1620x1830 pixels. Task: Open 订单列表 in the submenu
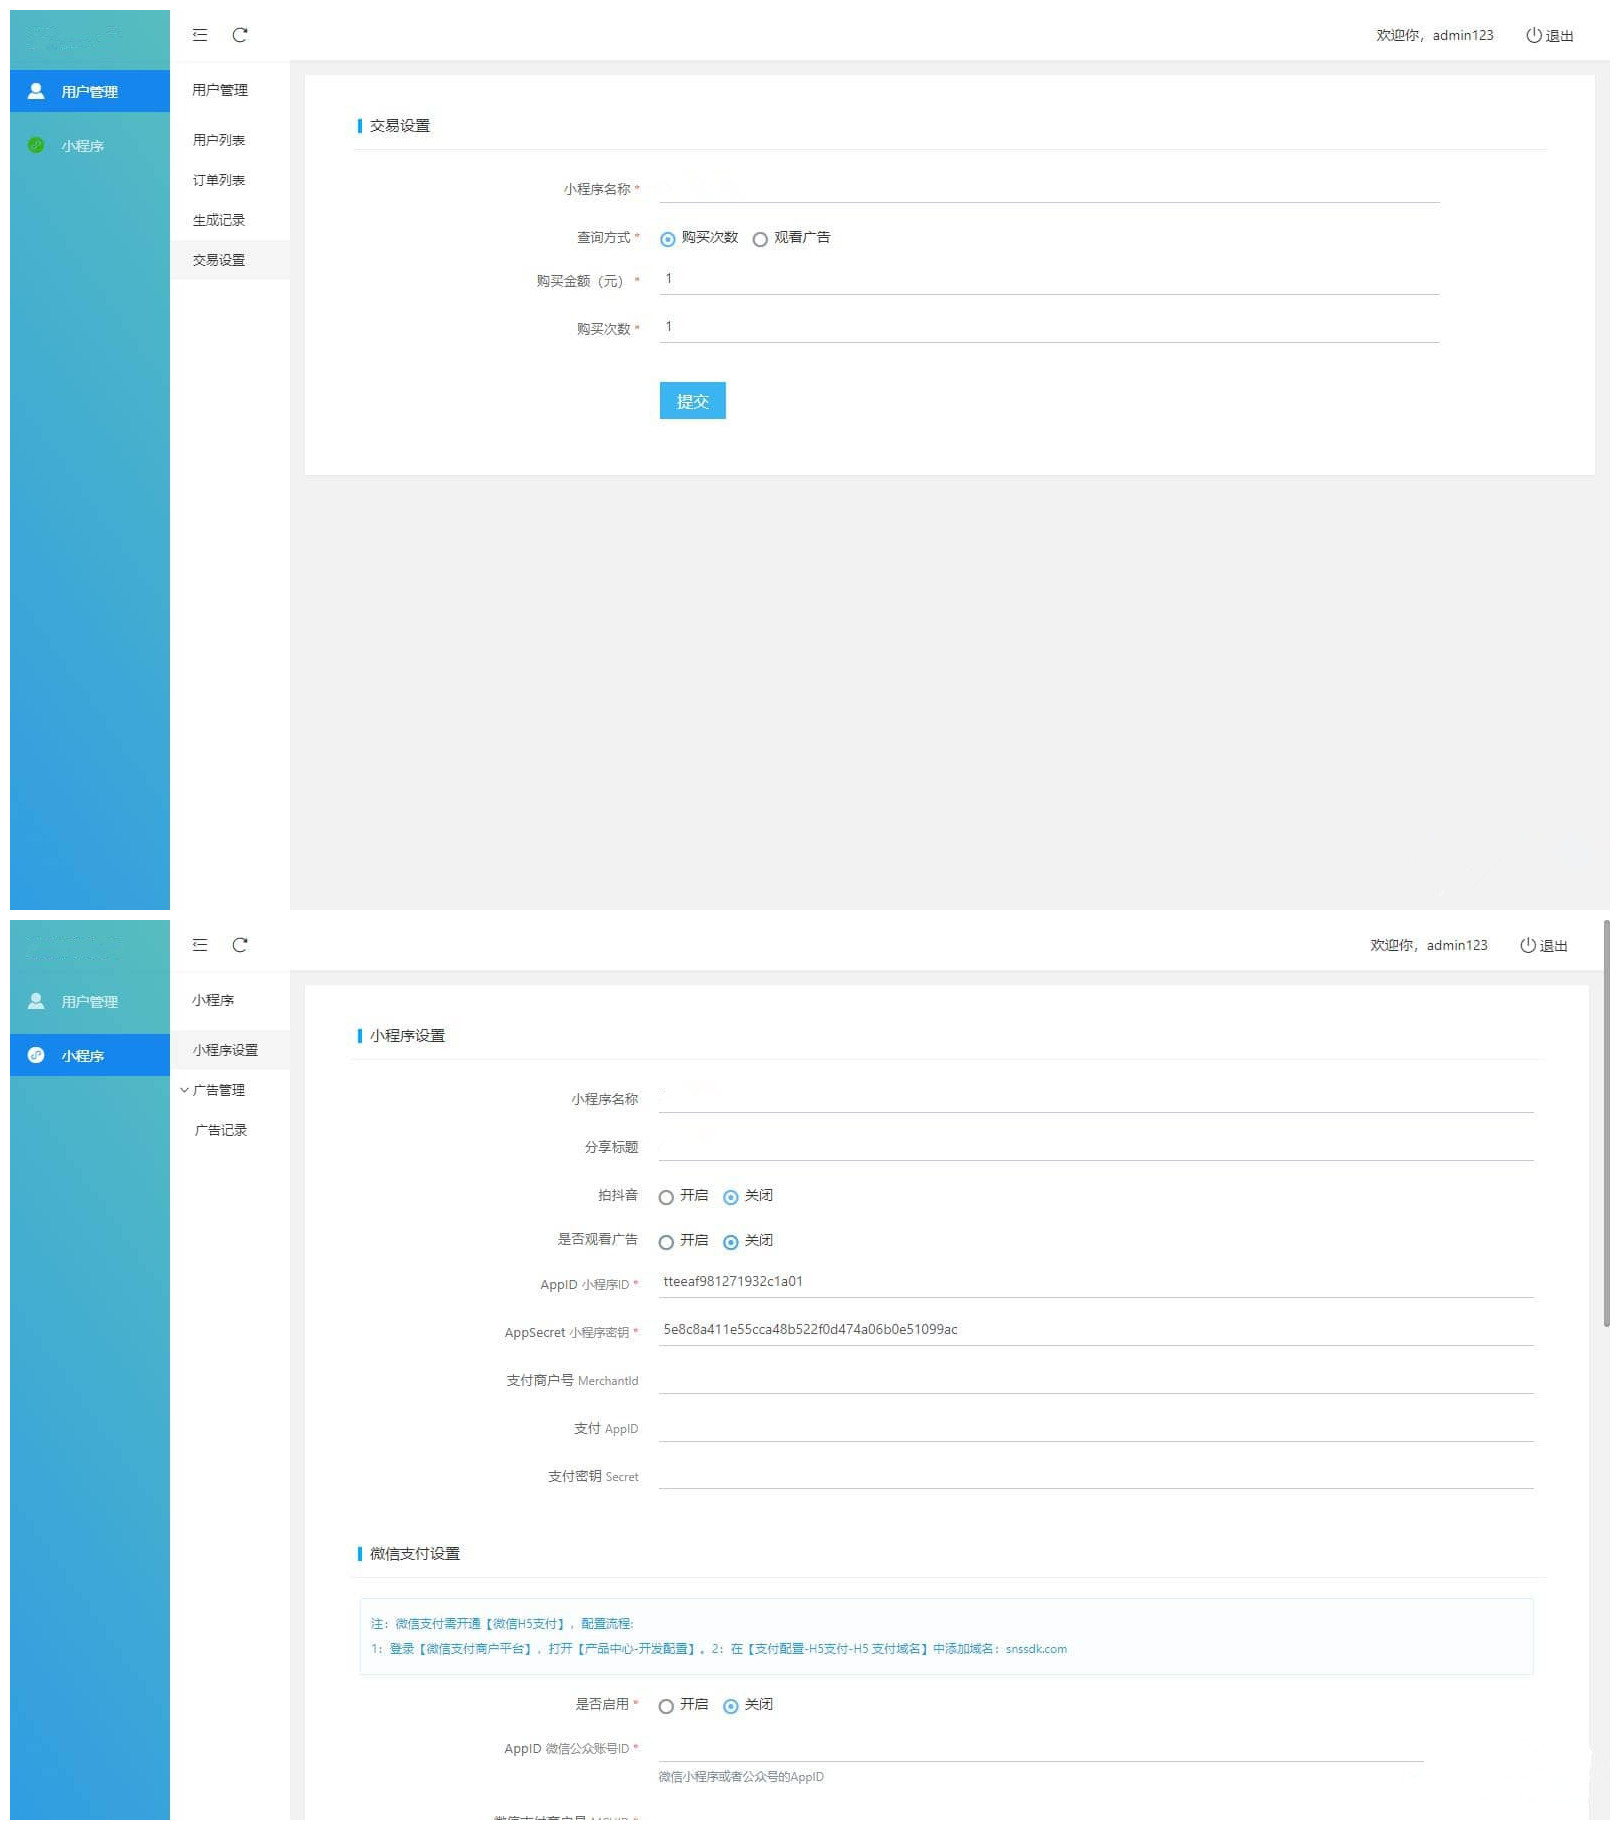pos(219,180)
